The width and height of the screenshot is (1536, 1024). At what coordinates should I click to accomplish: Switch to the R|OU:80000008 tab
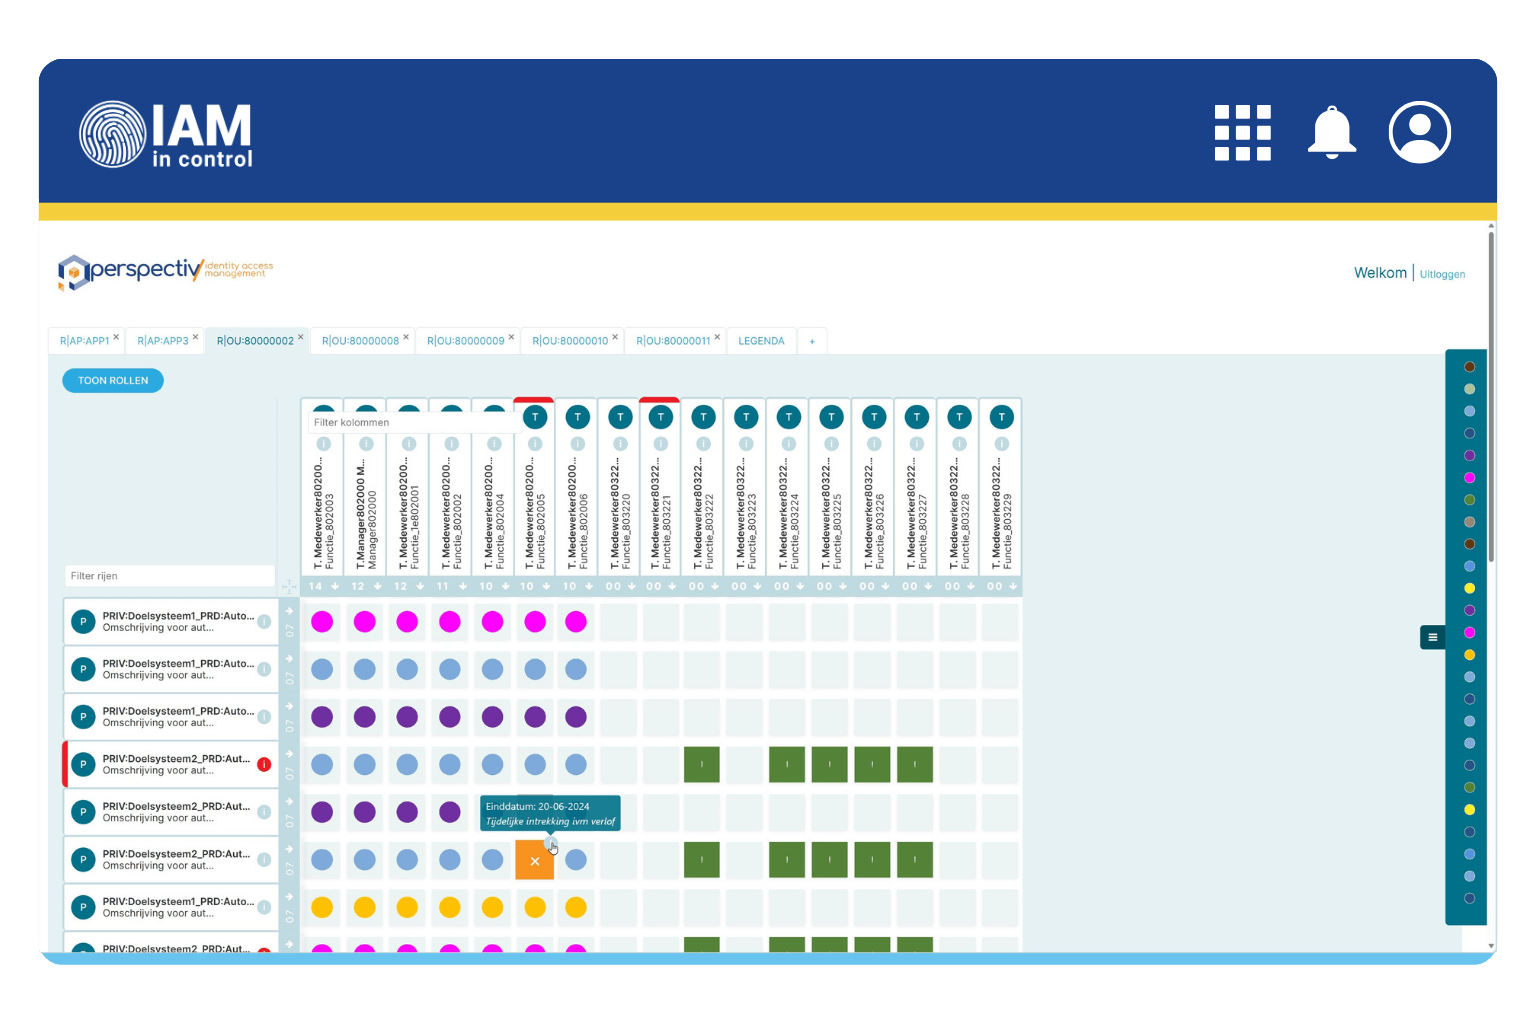point(360,341)
